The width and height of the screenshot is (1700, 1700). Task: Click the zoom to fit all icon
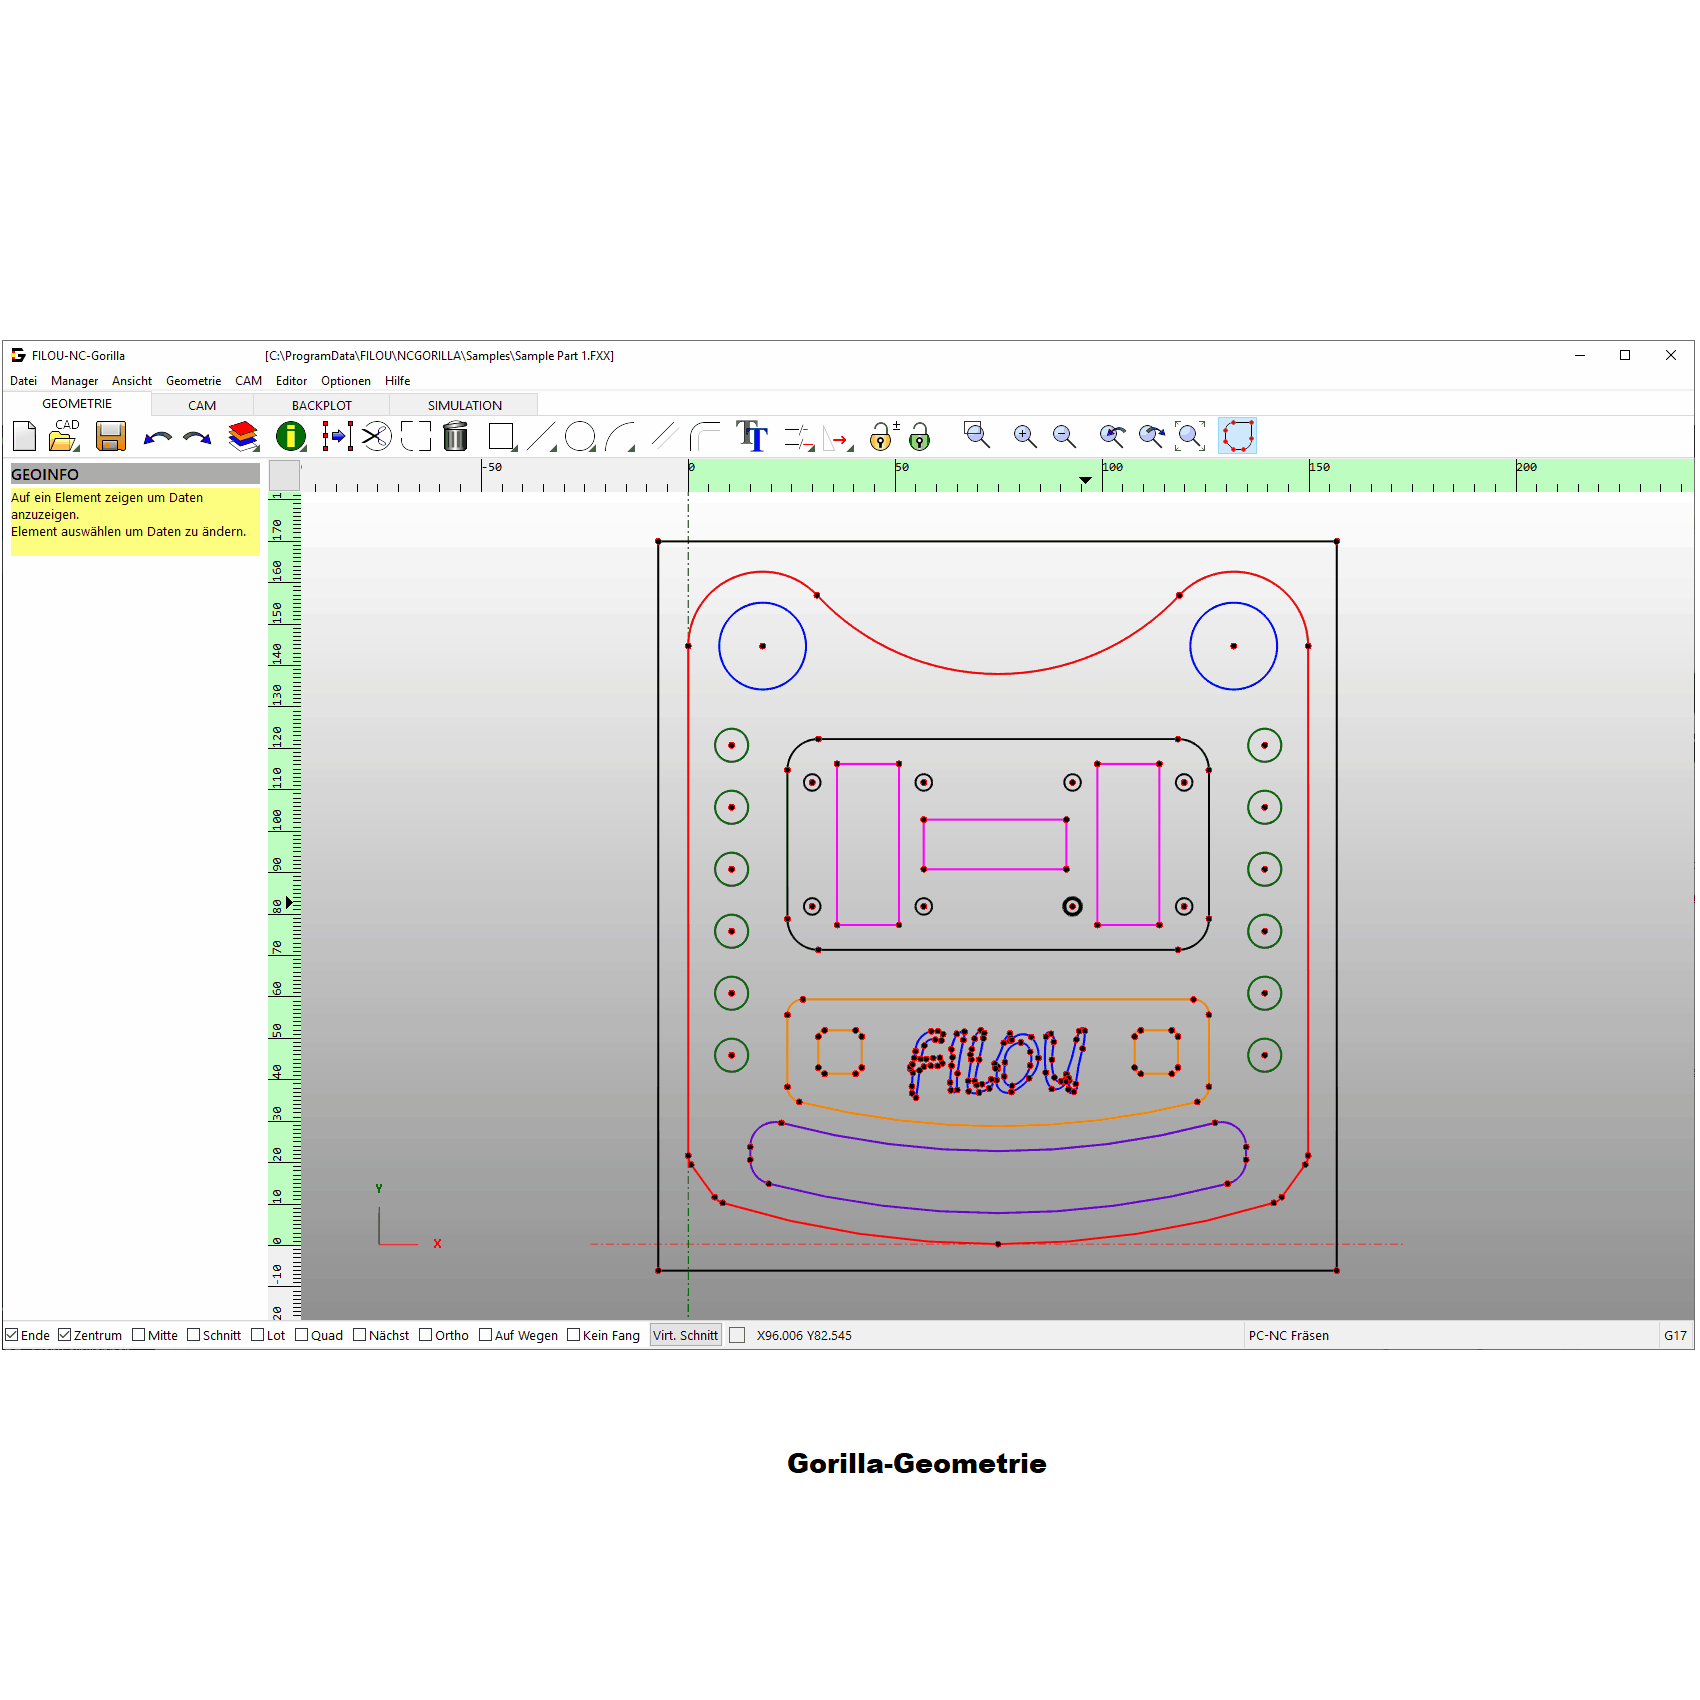point(1189,436)
